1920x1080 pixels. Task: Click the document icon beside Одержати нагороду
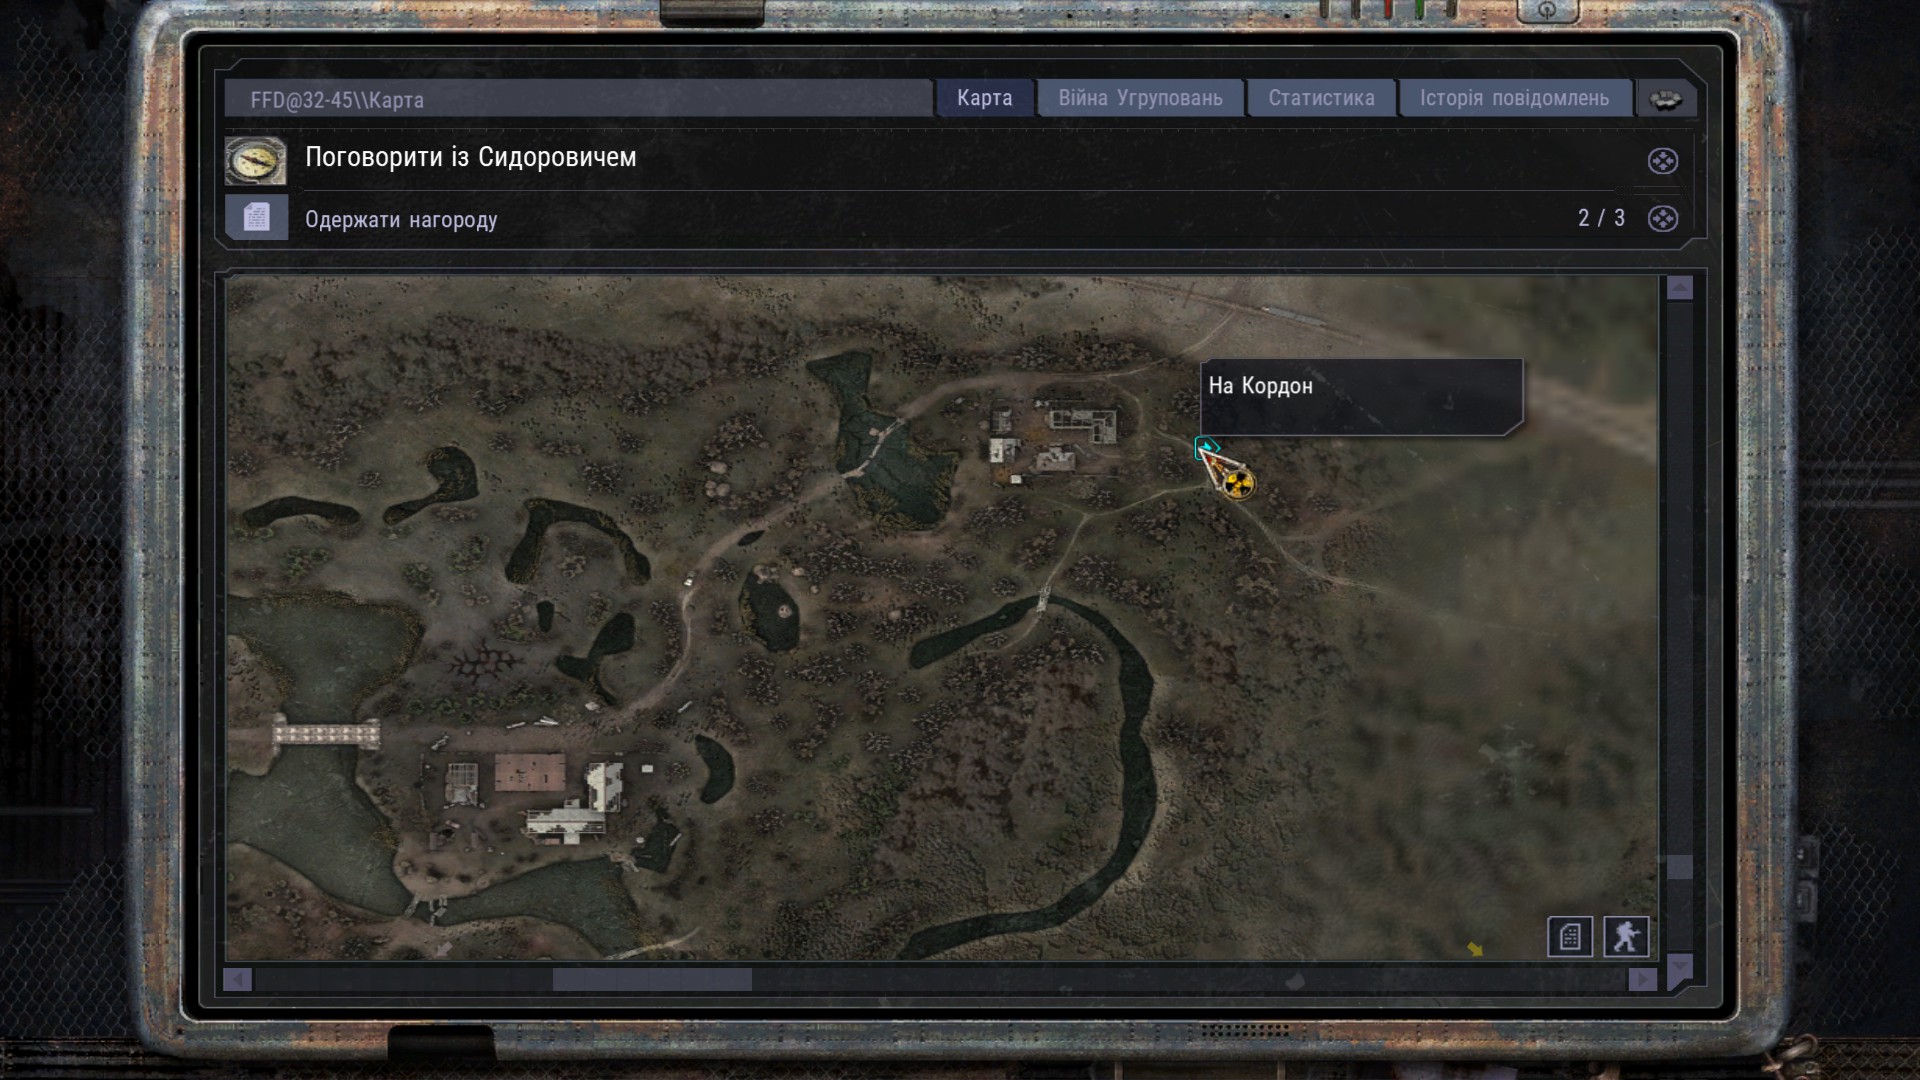(x=257, y=217)
